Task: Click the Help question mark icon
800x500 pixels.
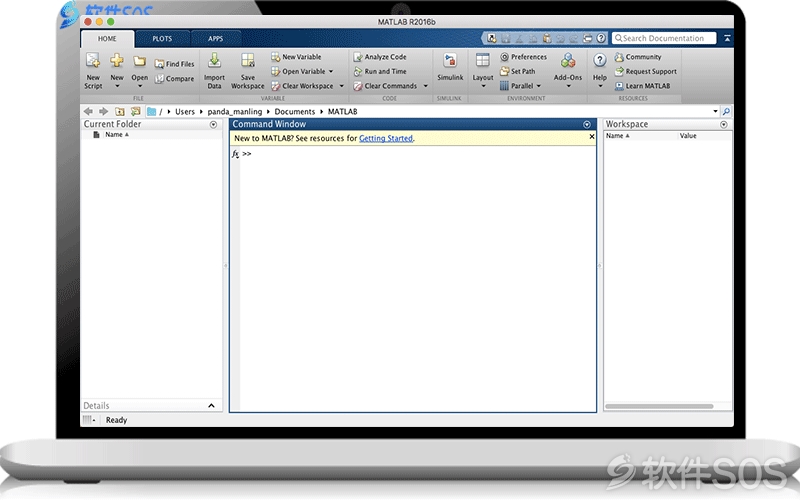Action: point(599,60)
